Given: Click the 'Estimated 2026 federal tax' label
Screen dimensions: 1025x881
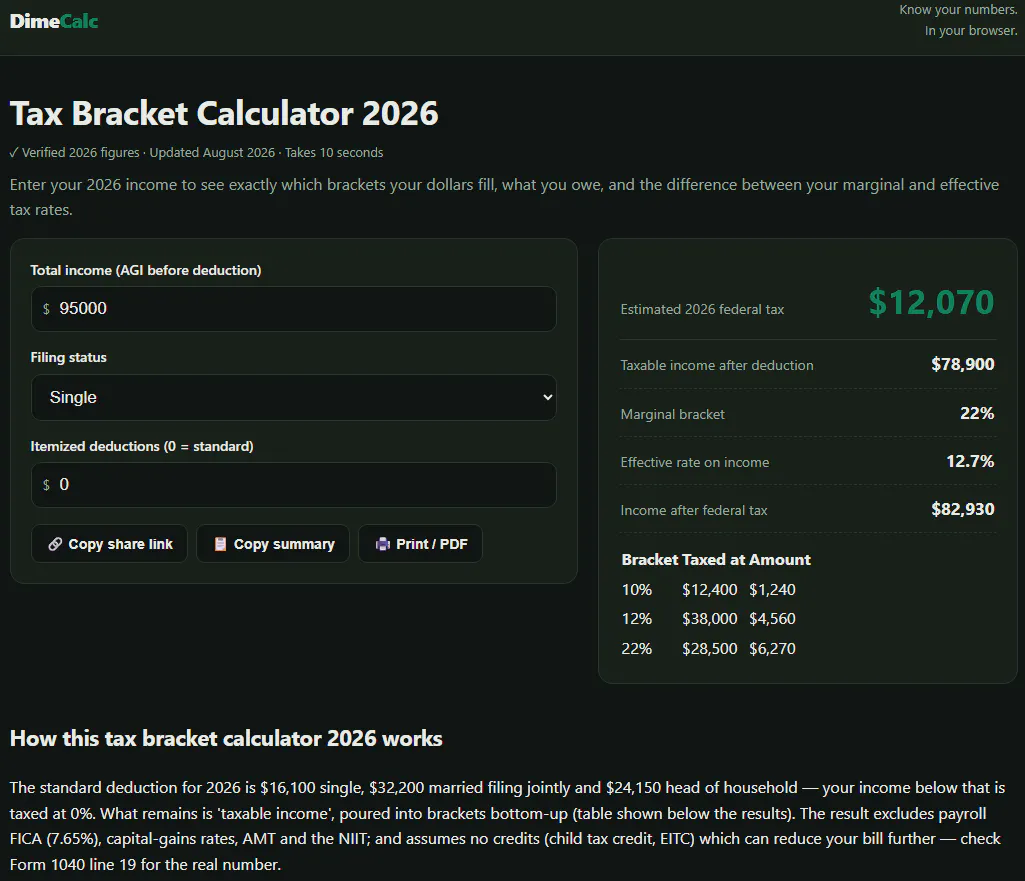Looking at the screenshot, I should [702, 309].
